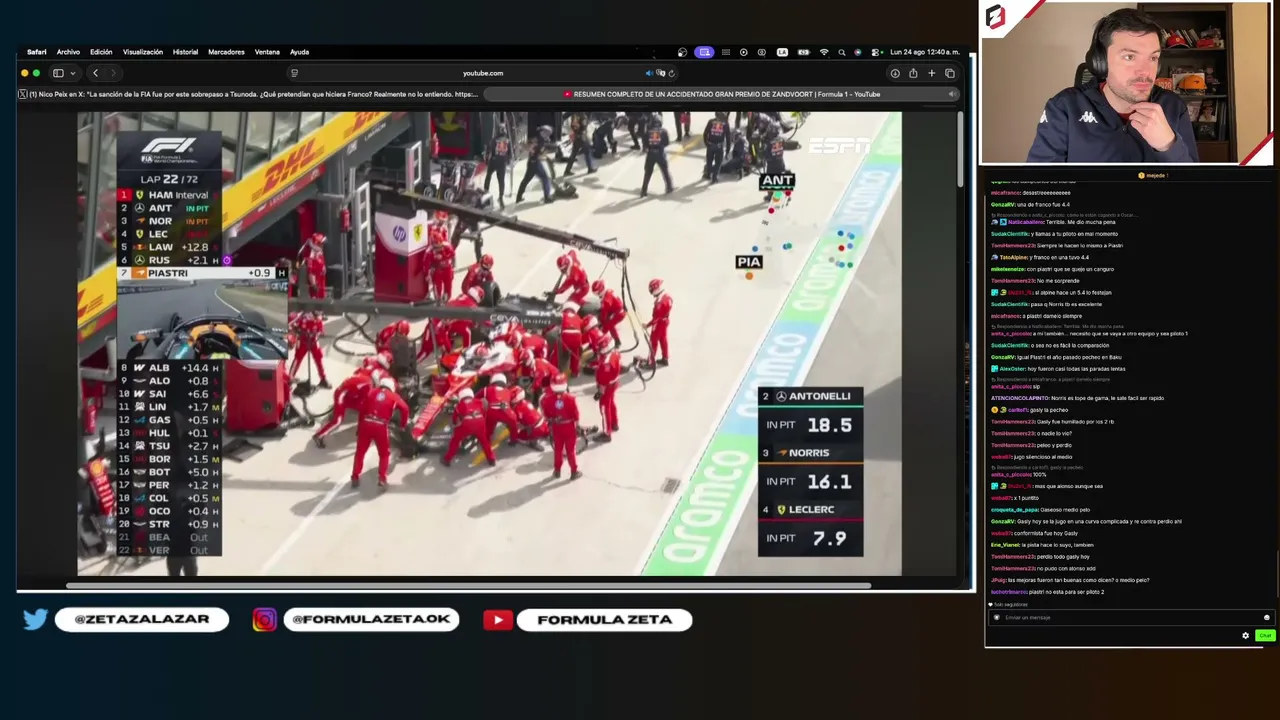Screen dimensions: 1280x720
Task: Open the Historial menu
Action: tap(185, 52)
